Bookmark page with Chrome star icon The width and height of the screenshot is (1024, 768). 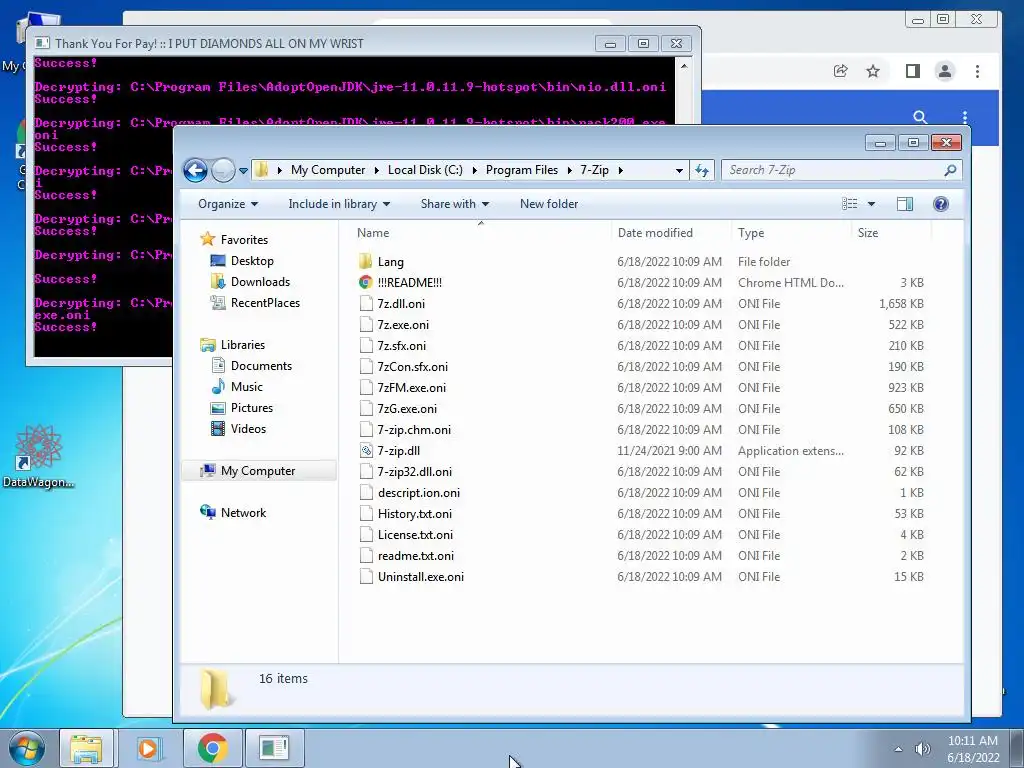pos(873,71)
